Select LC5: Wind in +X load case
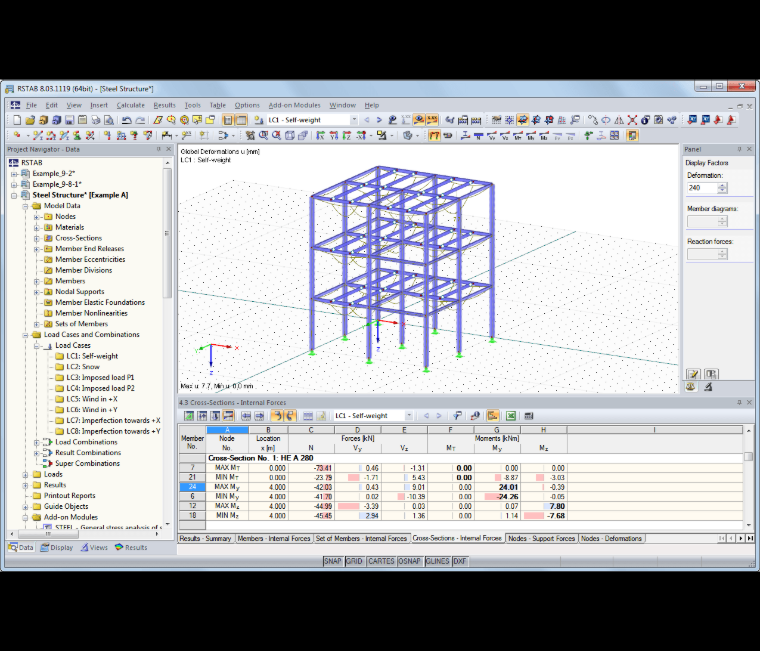The image size is (760, 651). (x=92, y=399)
